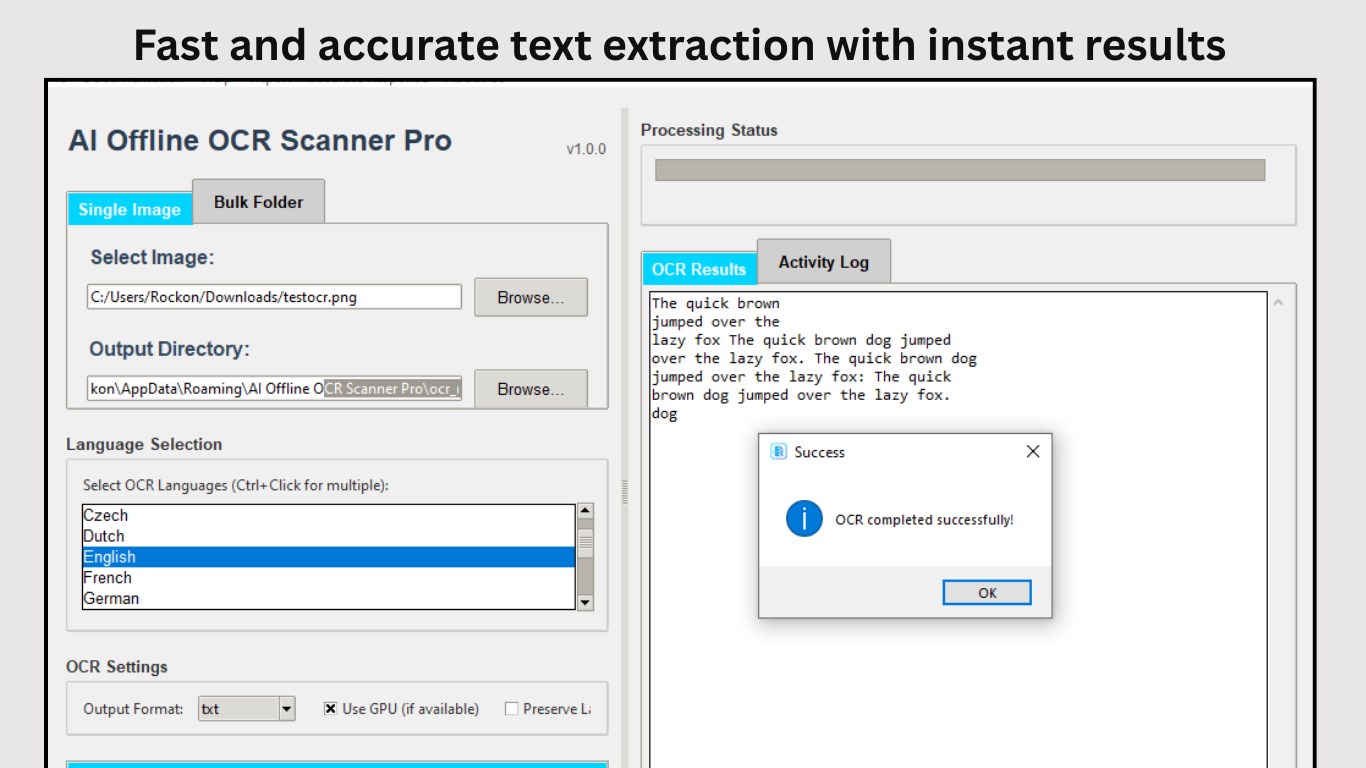Click the last result line reading only "dog"
1366x768 pixels.
(664, 414)
